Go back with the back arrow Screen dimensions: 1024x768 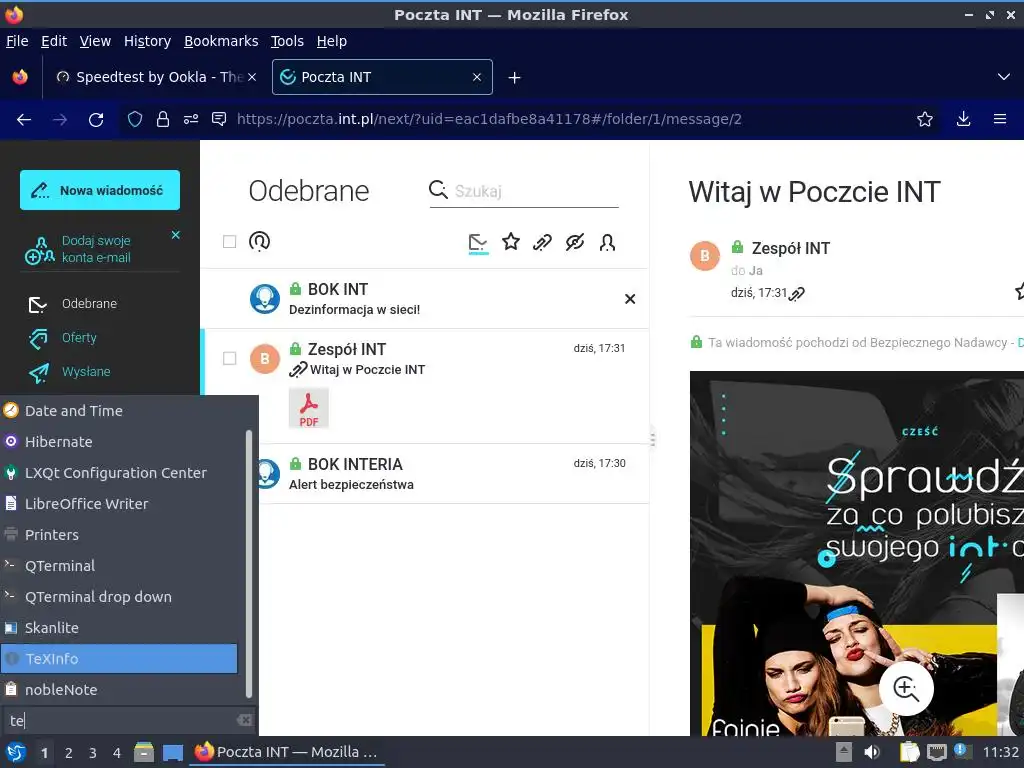(24, 120)
